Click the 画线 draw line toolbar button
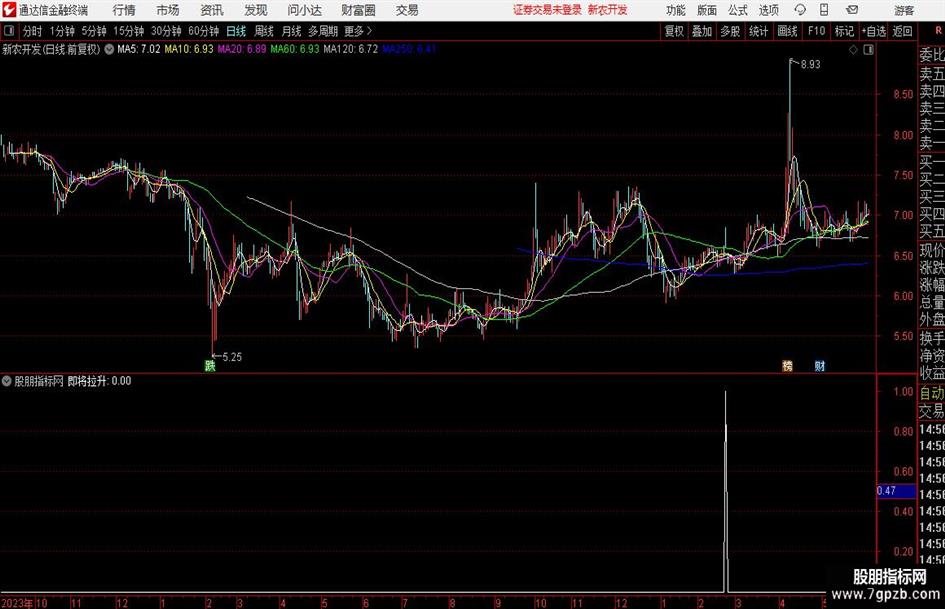Screen dimensions: 945x609 click(x=787, y=31)
